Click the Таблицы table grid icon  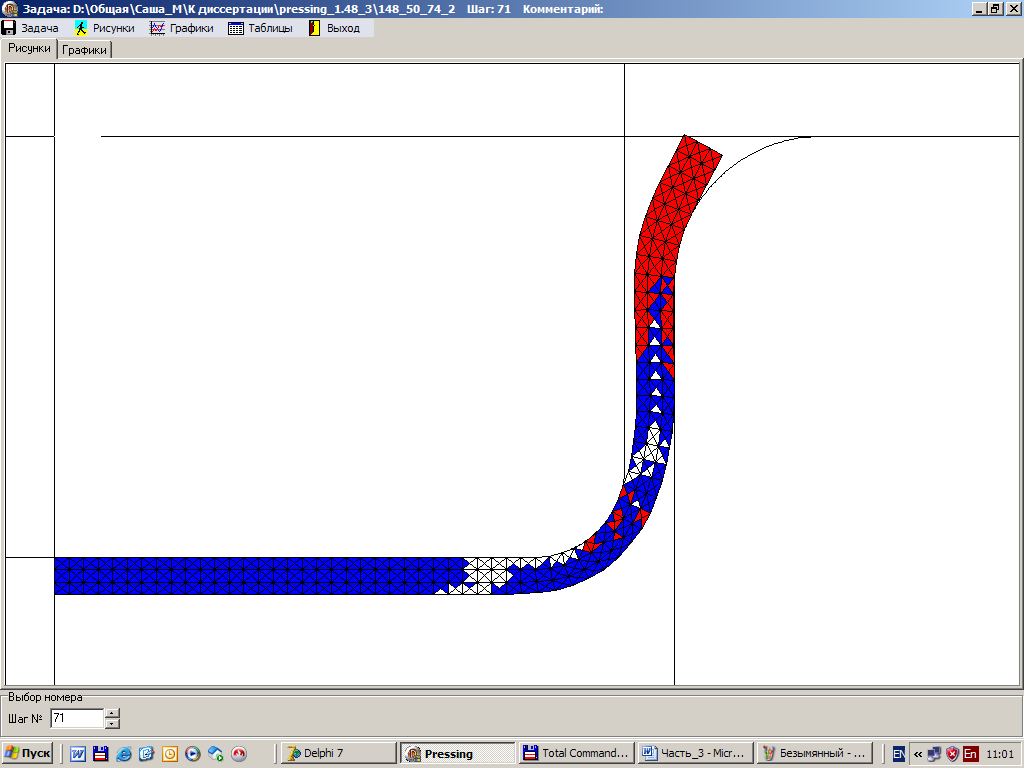tap(236, 28)
